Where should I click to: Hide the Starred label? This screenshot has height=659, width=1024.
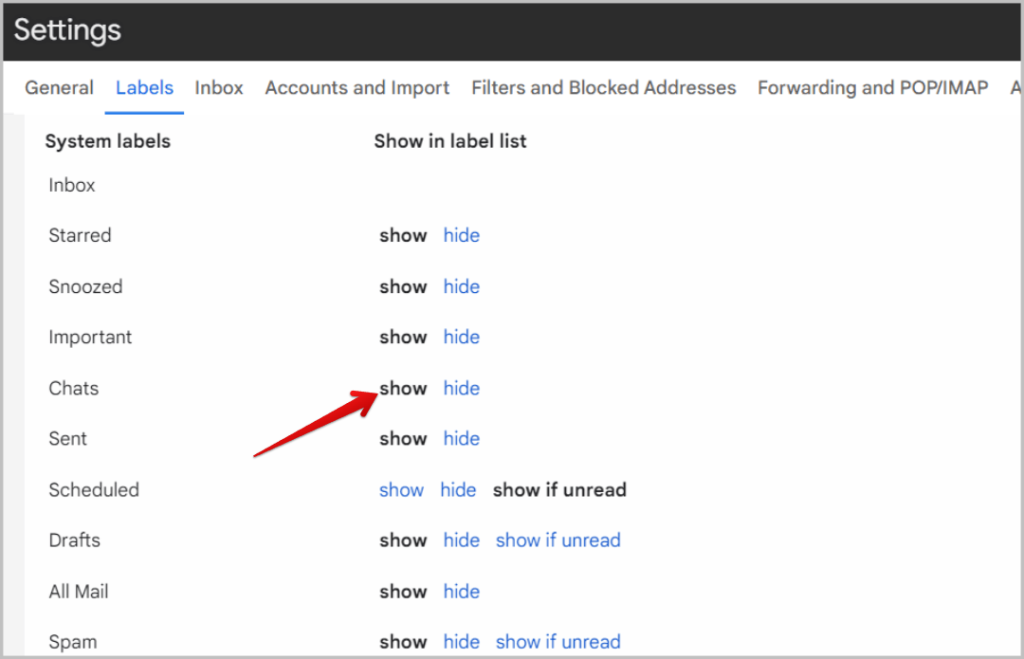tap(462, 235)
